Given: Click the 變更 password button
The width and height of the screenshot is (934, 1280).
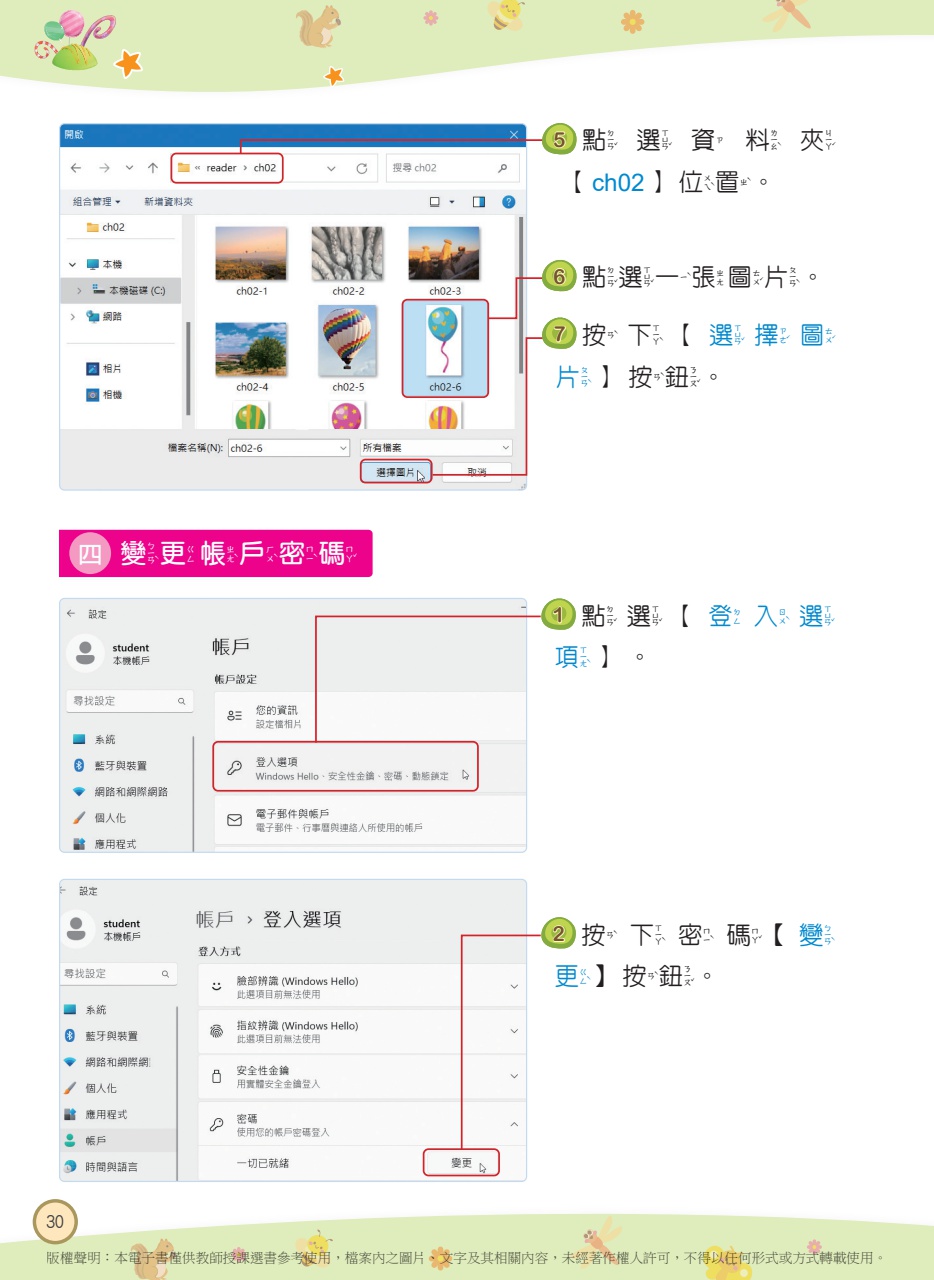Looking at the screenshot, I should coord(461,1163).
